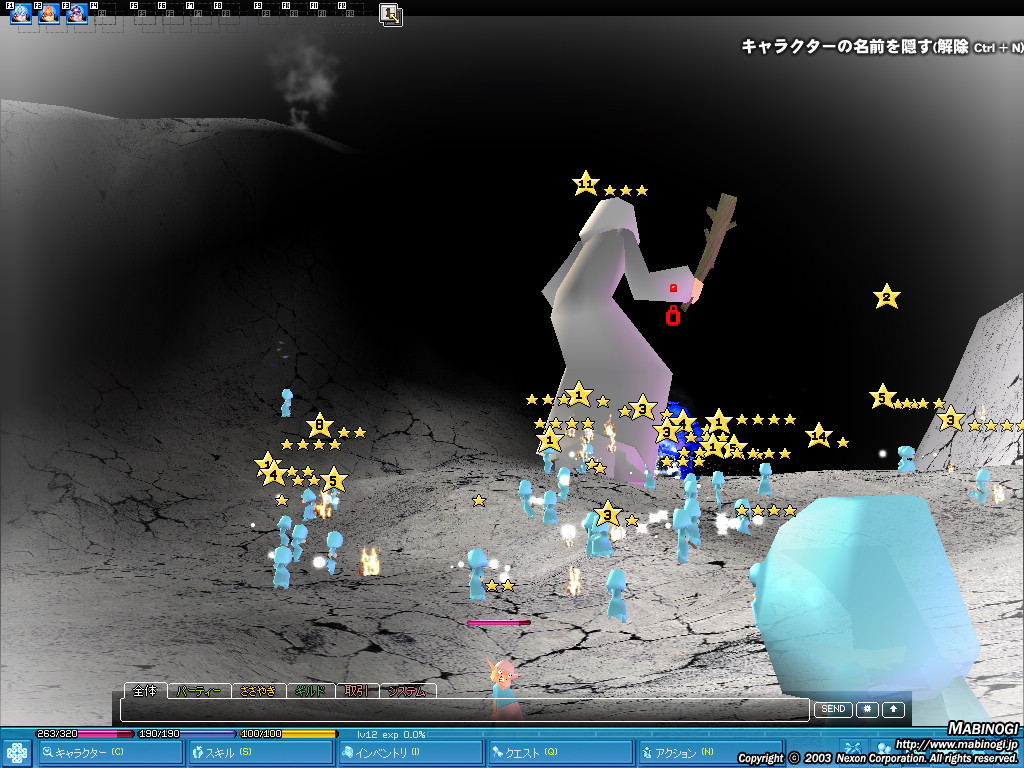
Task: Click the HP bar showing 263/320
Action: pyautogui.click(x=84, y=734)
